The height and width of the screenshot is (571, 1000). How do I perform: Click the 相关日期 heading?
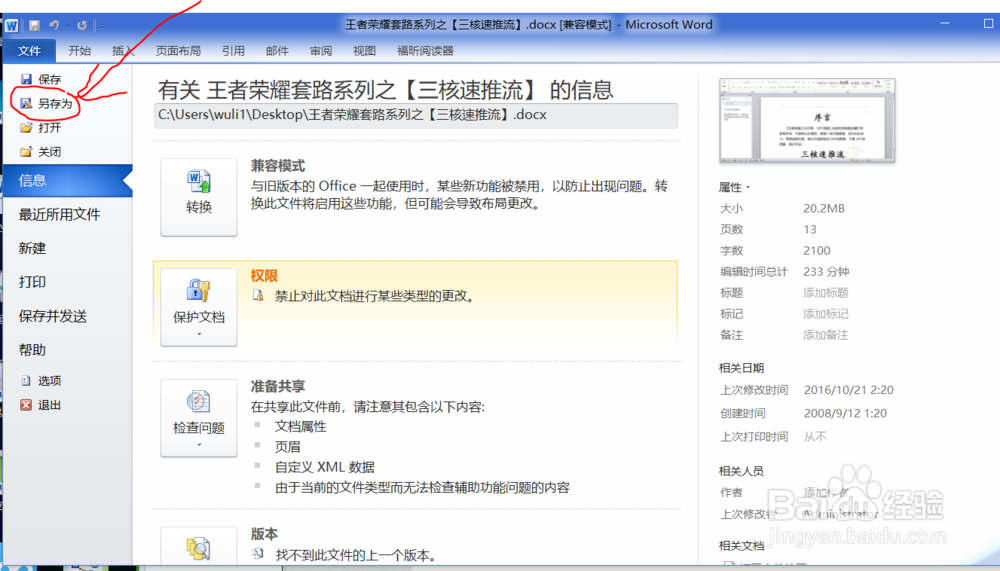click(x=741, y=368)
